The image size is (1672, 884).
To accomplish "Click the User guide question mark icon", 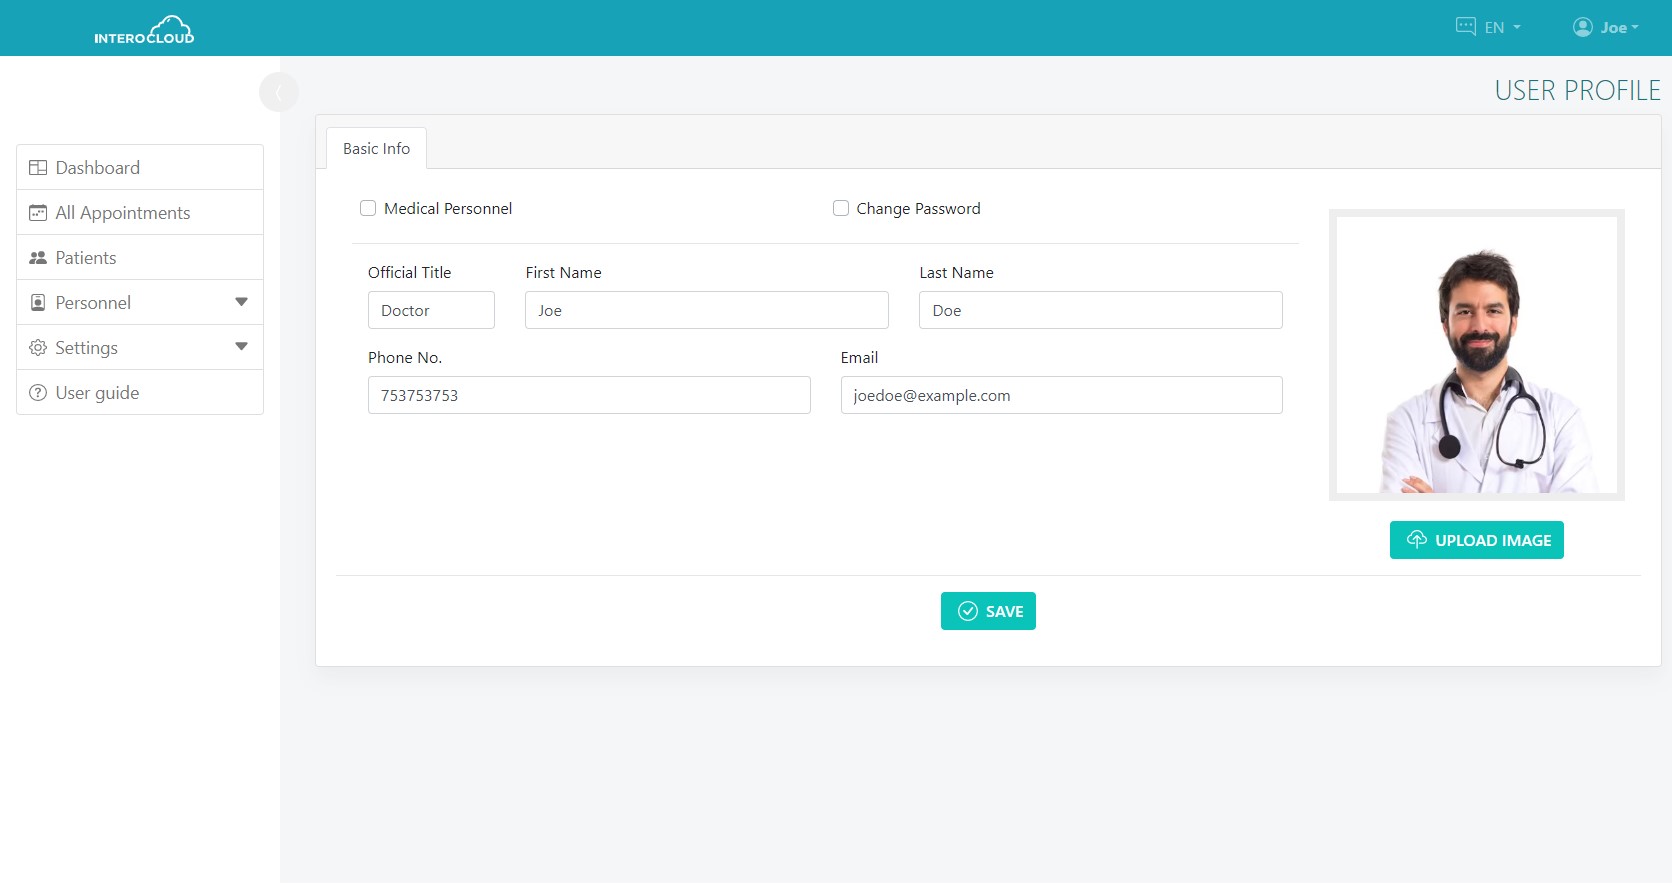I will pos(38,393).
